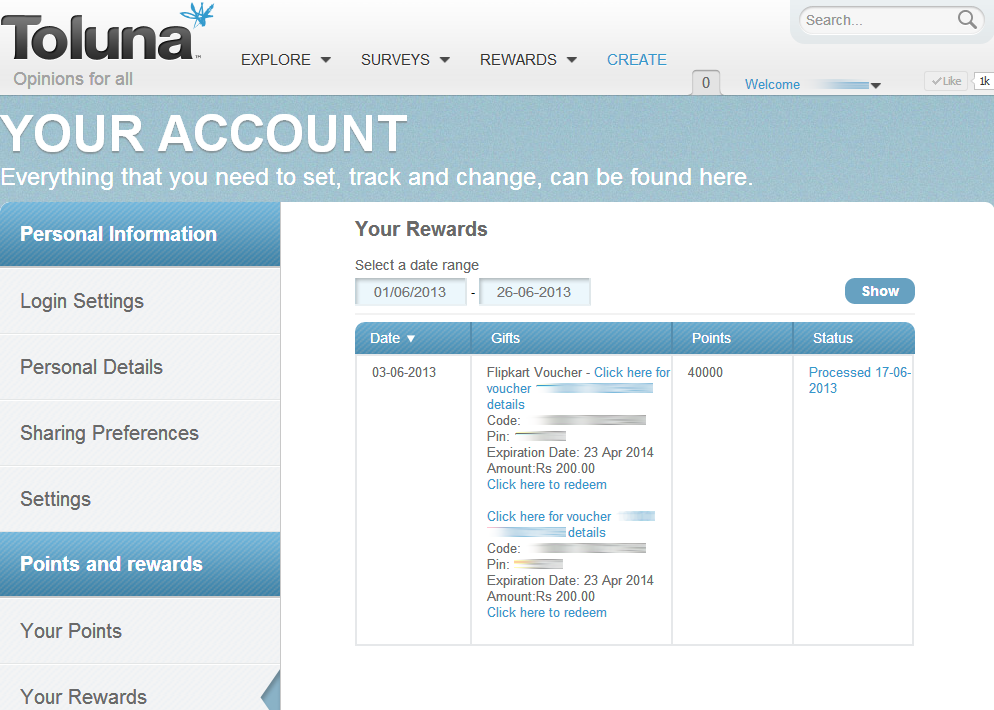
Task: Go to Login Settings
Action: point(82,300)
